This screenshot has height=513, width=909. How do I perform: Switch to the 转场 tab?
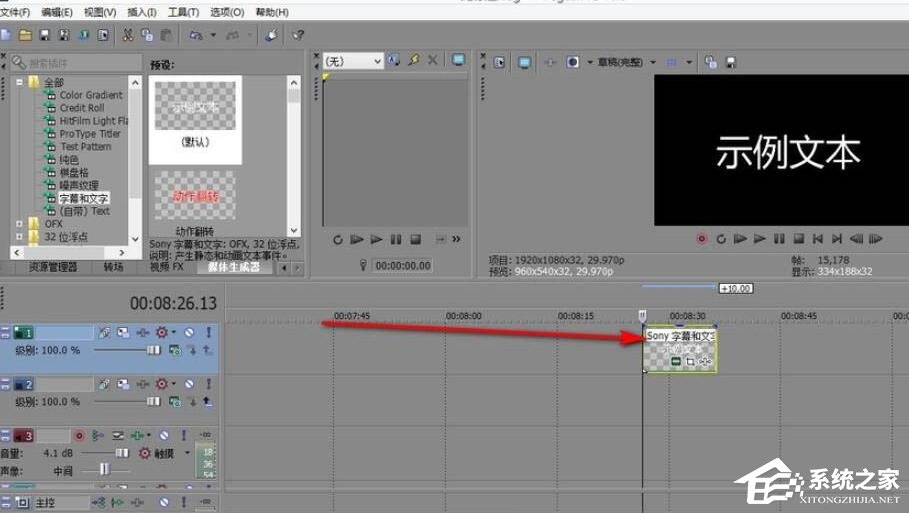tap(113, 267)
